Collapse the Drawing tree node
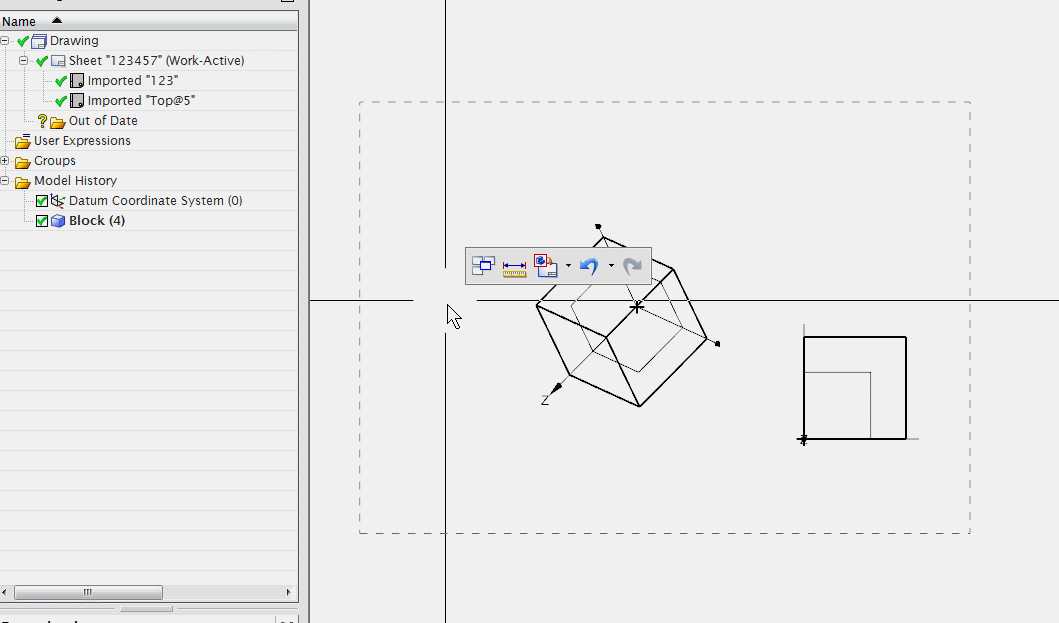Image resolution: width=1059 pixels, height=623 pixels. (5, 41)
